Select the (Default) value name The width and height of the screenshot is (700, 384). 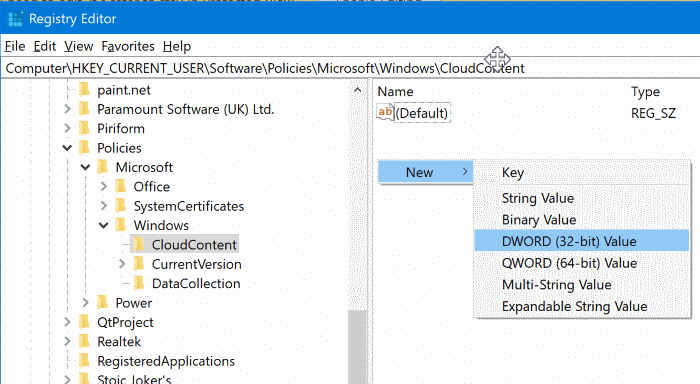coord(422,113)
